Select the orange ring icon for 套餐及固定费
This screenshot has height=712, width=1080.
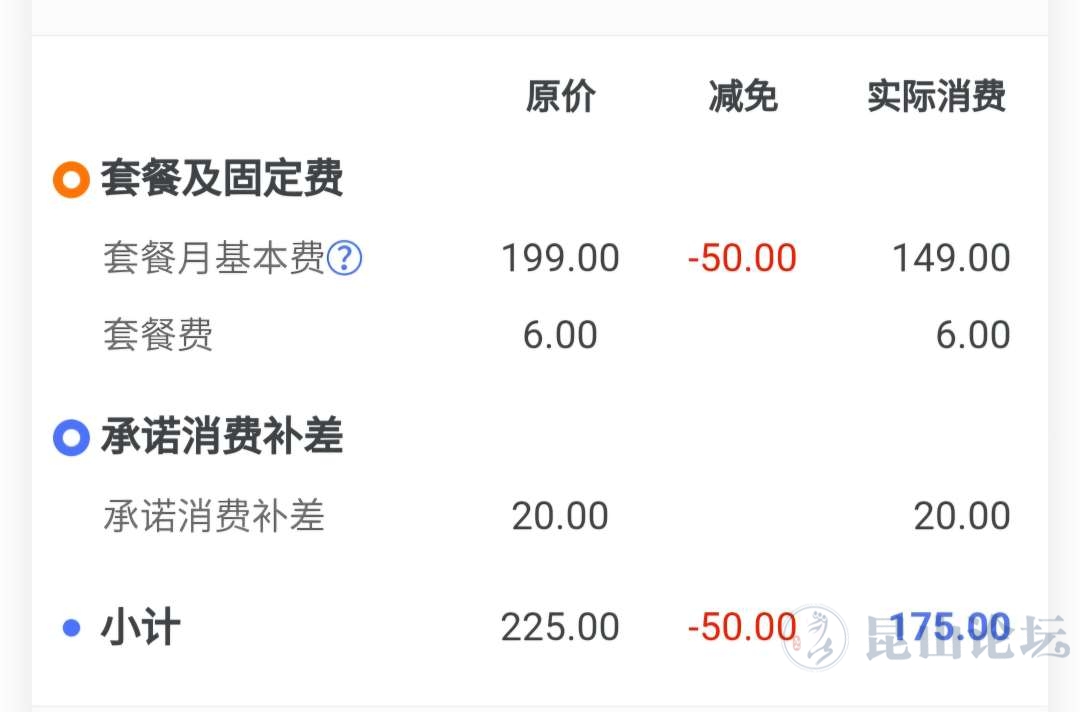point(72,180)
